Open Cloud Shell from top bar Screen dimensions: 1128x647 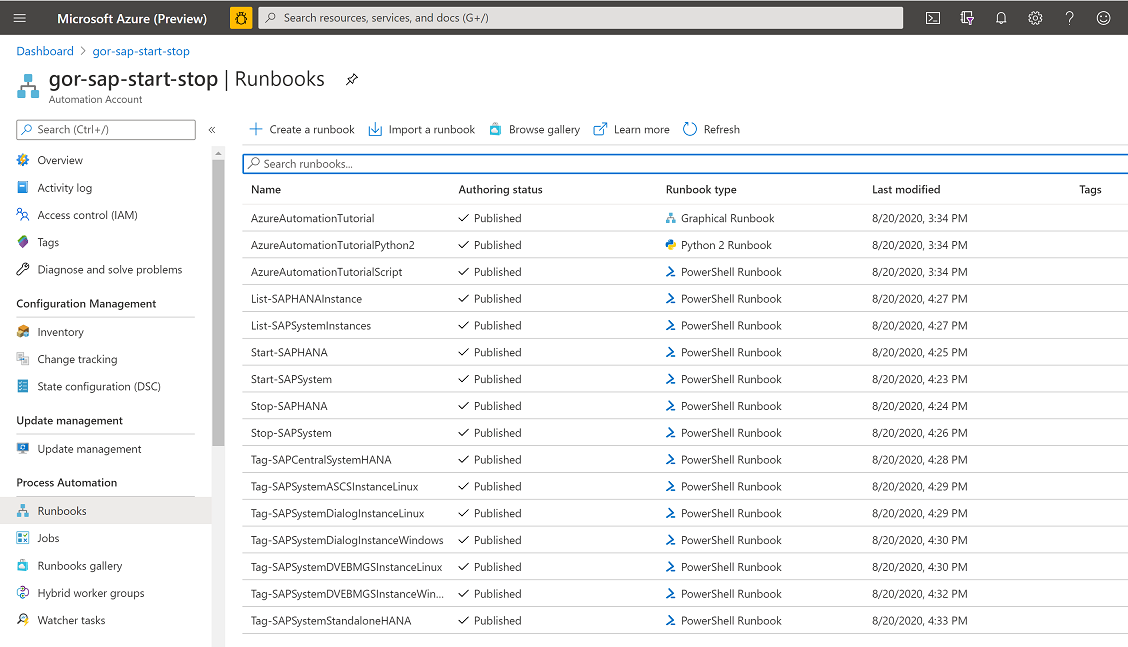(x=933, y=18)
